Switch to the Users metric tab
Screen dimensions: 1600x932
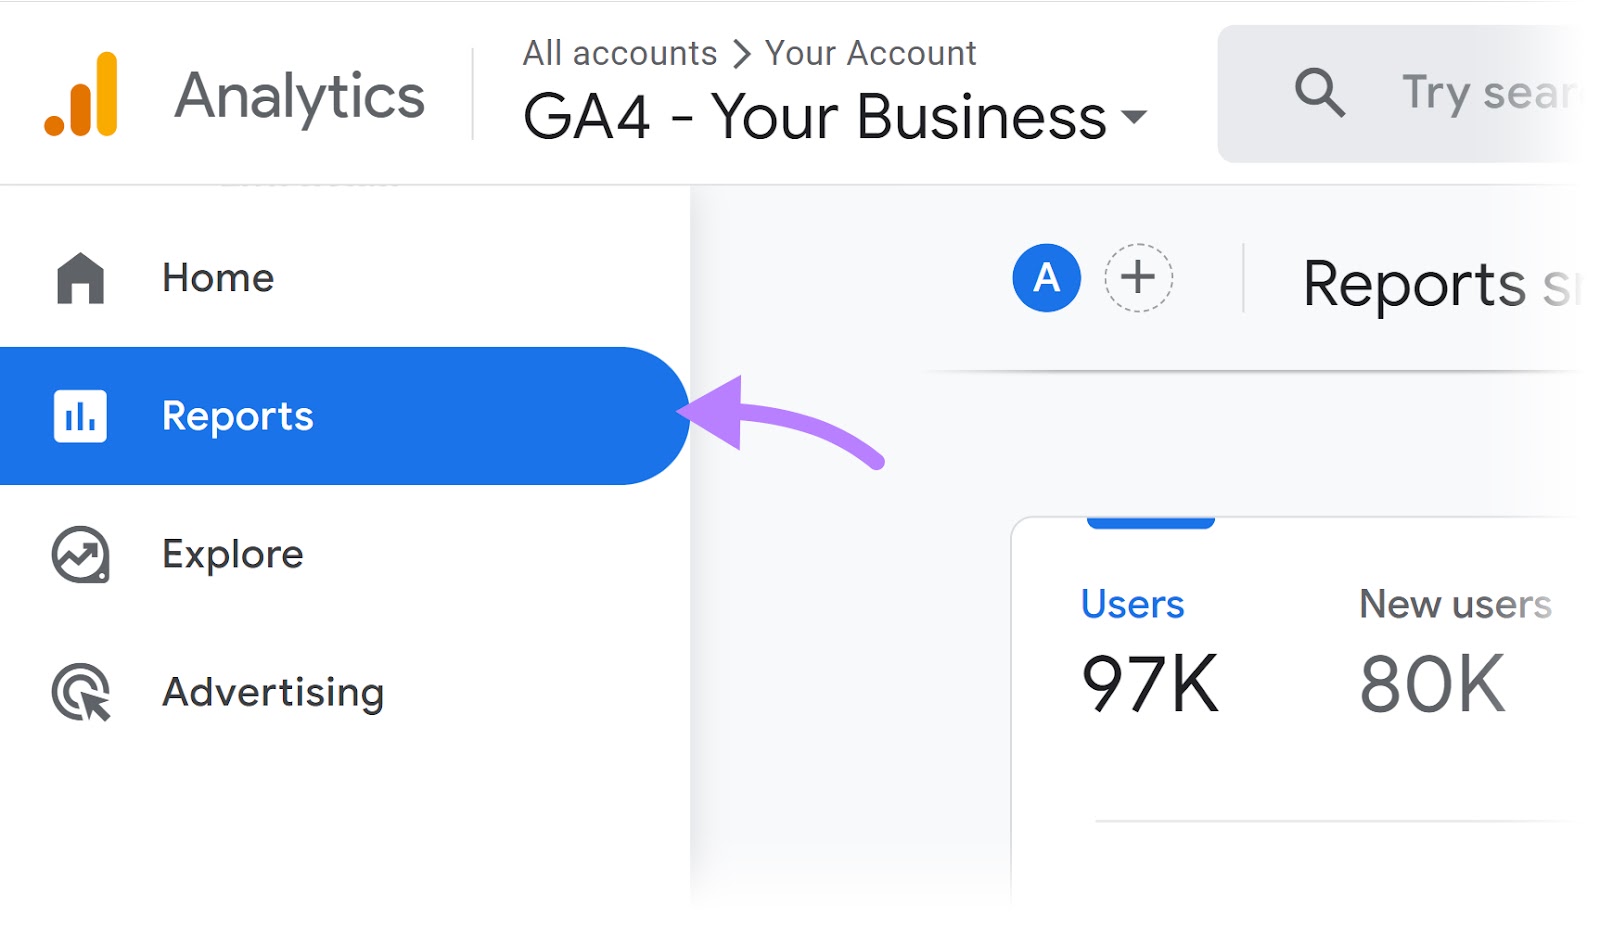(x=1131, y=603)
